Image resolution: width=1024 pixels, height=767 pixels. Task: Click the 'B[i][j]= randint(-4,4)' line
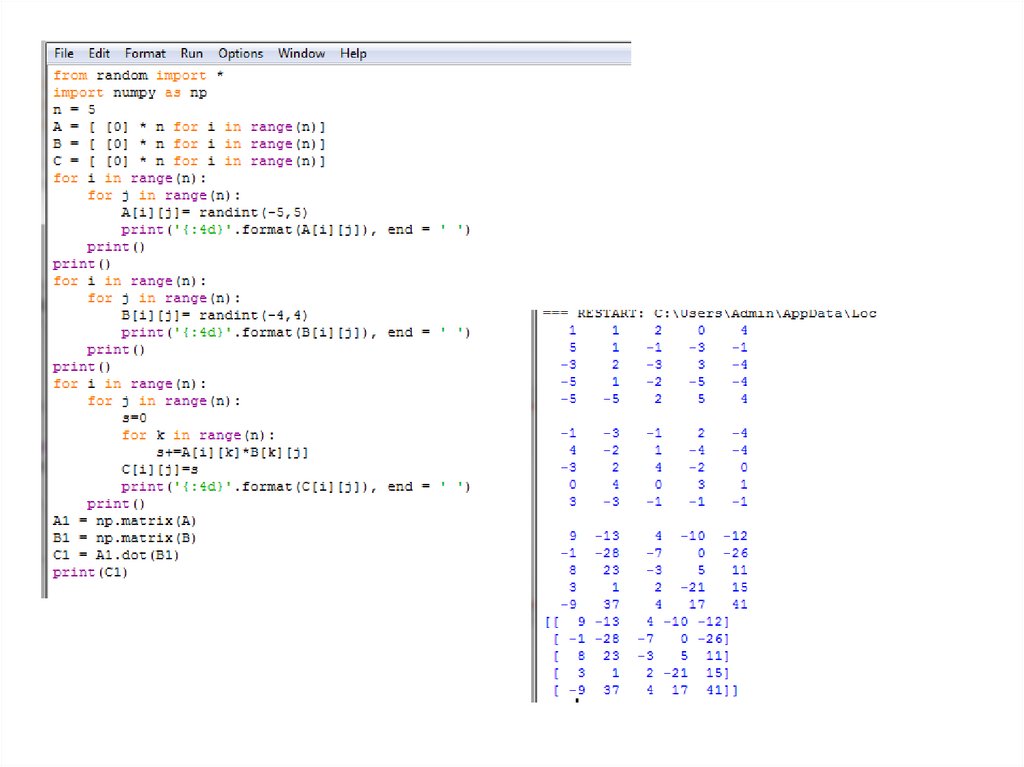tap(213, 316)
